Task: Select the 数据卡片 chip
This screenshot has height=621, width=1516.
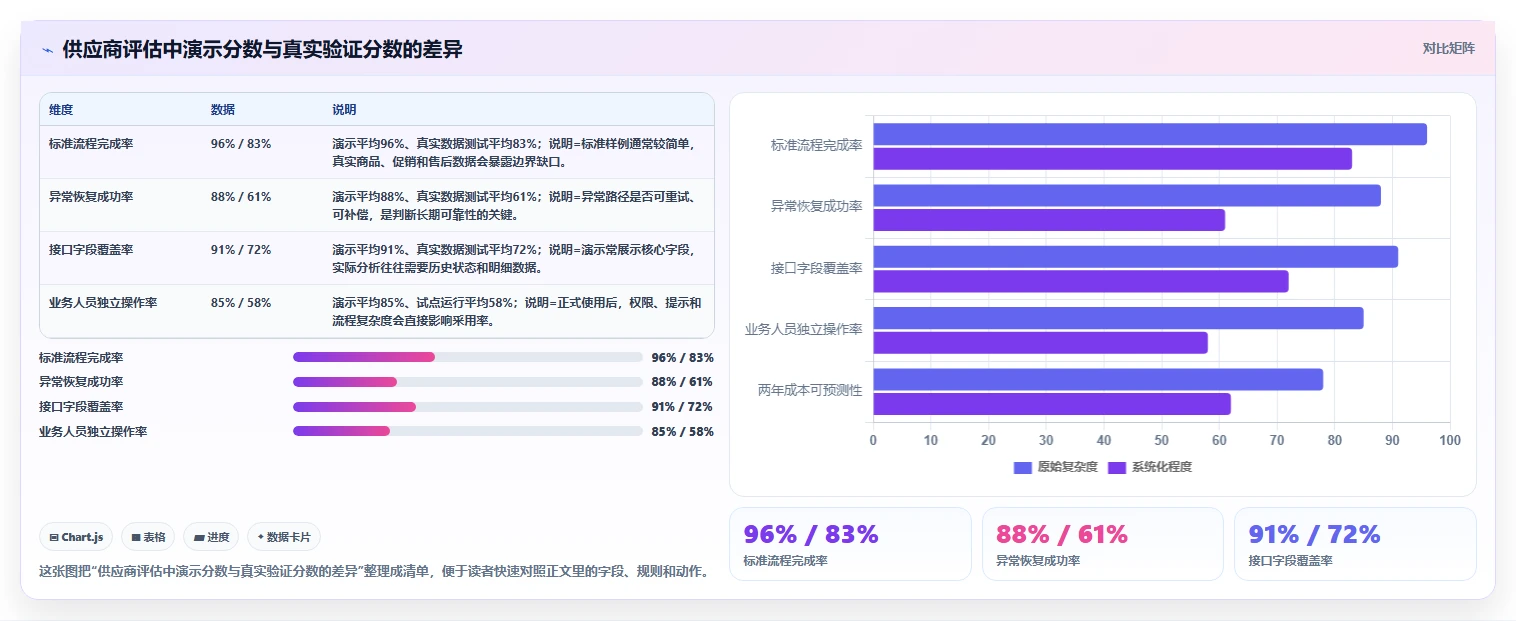Action: 284,537
